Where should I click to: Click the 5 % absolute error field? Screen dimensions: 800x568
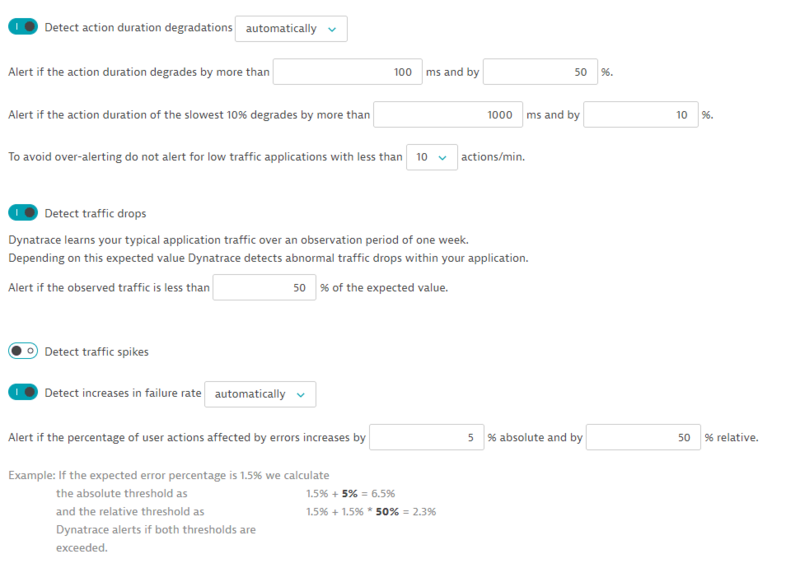(x=426, y=437)
